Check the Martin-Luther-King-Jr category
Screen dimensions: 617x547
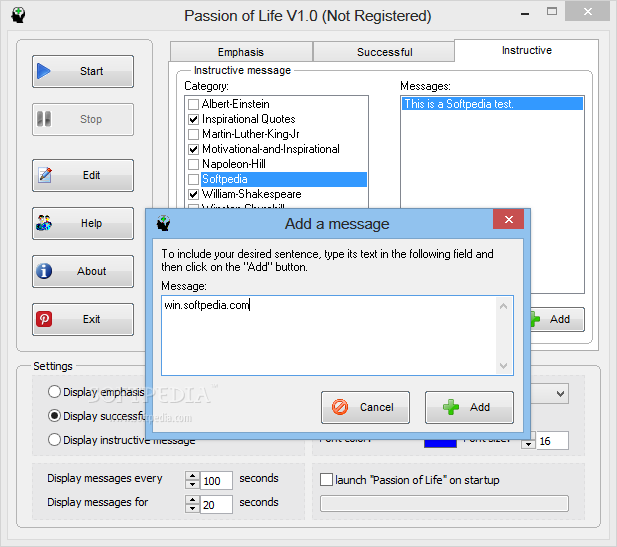[x=193, y=134]
